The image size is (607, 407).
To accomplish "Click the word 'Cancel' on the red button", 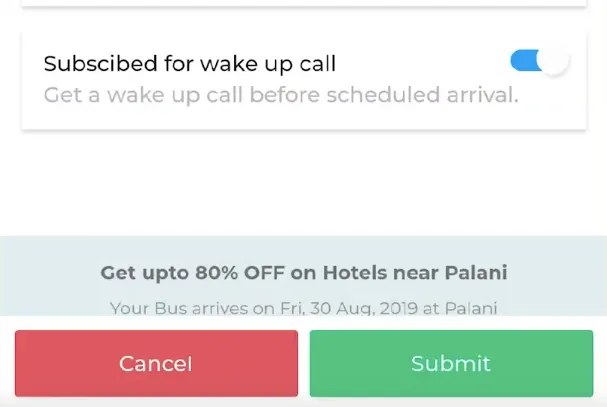I will coord(155,363).
